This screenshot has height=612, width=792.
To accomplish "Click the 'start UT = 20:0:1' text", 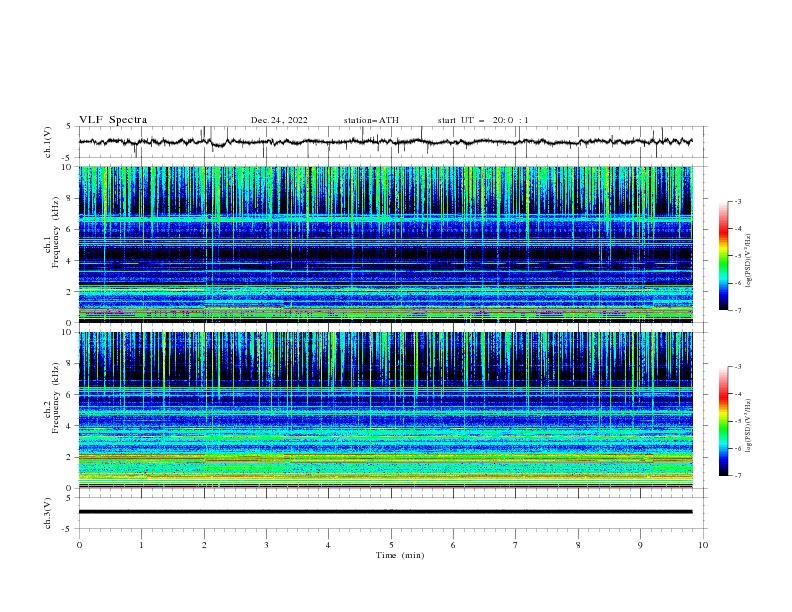I will [x=483, y=120].
